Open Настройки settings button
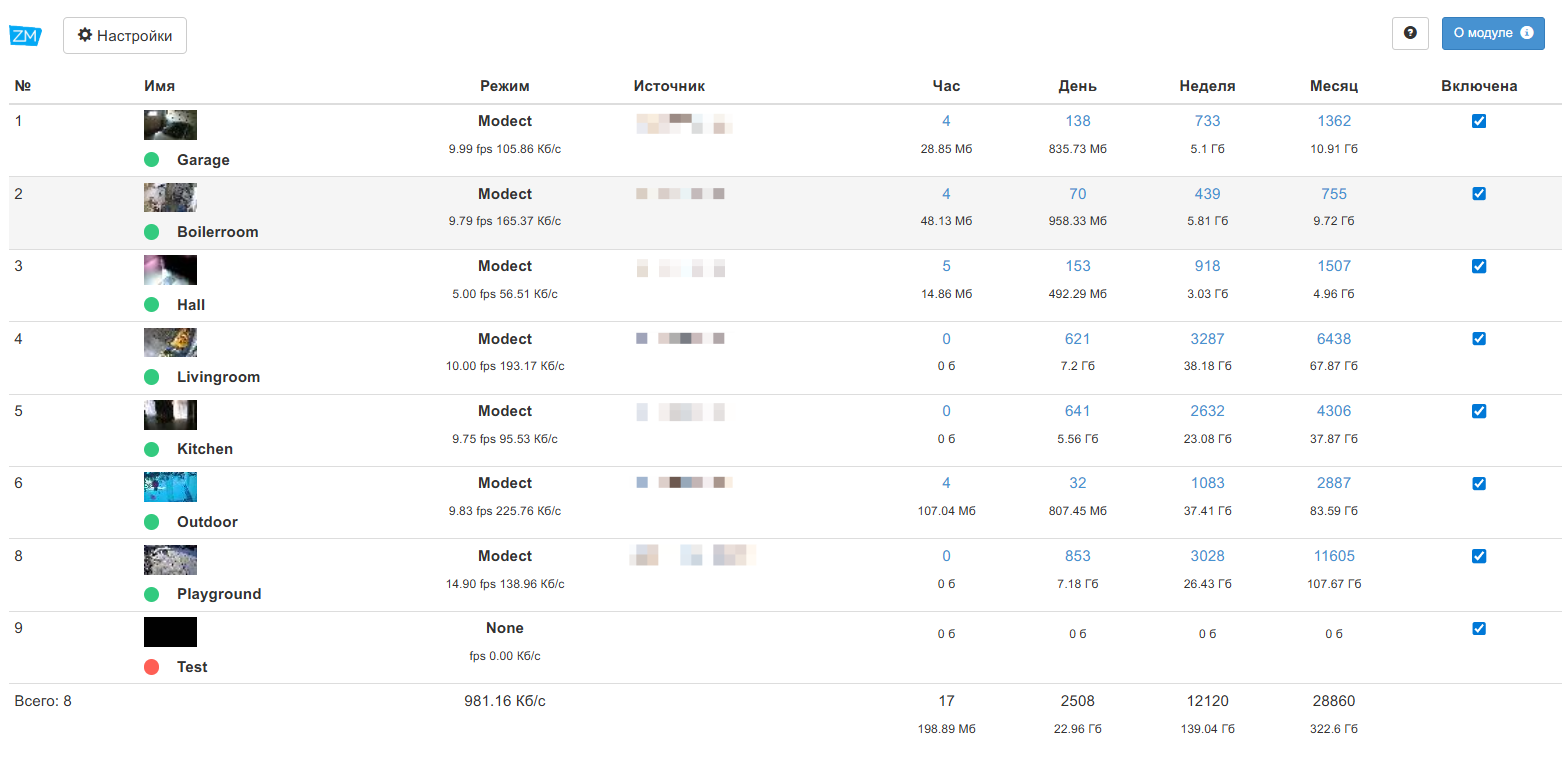Viewport: 1568px width, 764px height. 125,36
